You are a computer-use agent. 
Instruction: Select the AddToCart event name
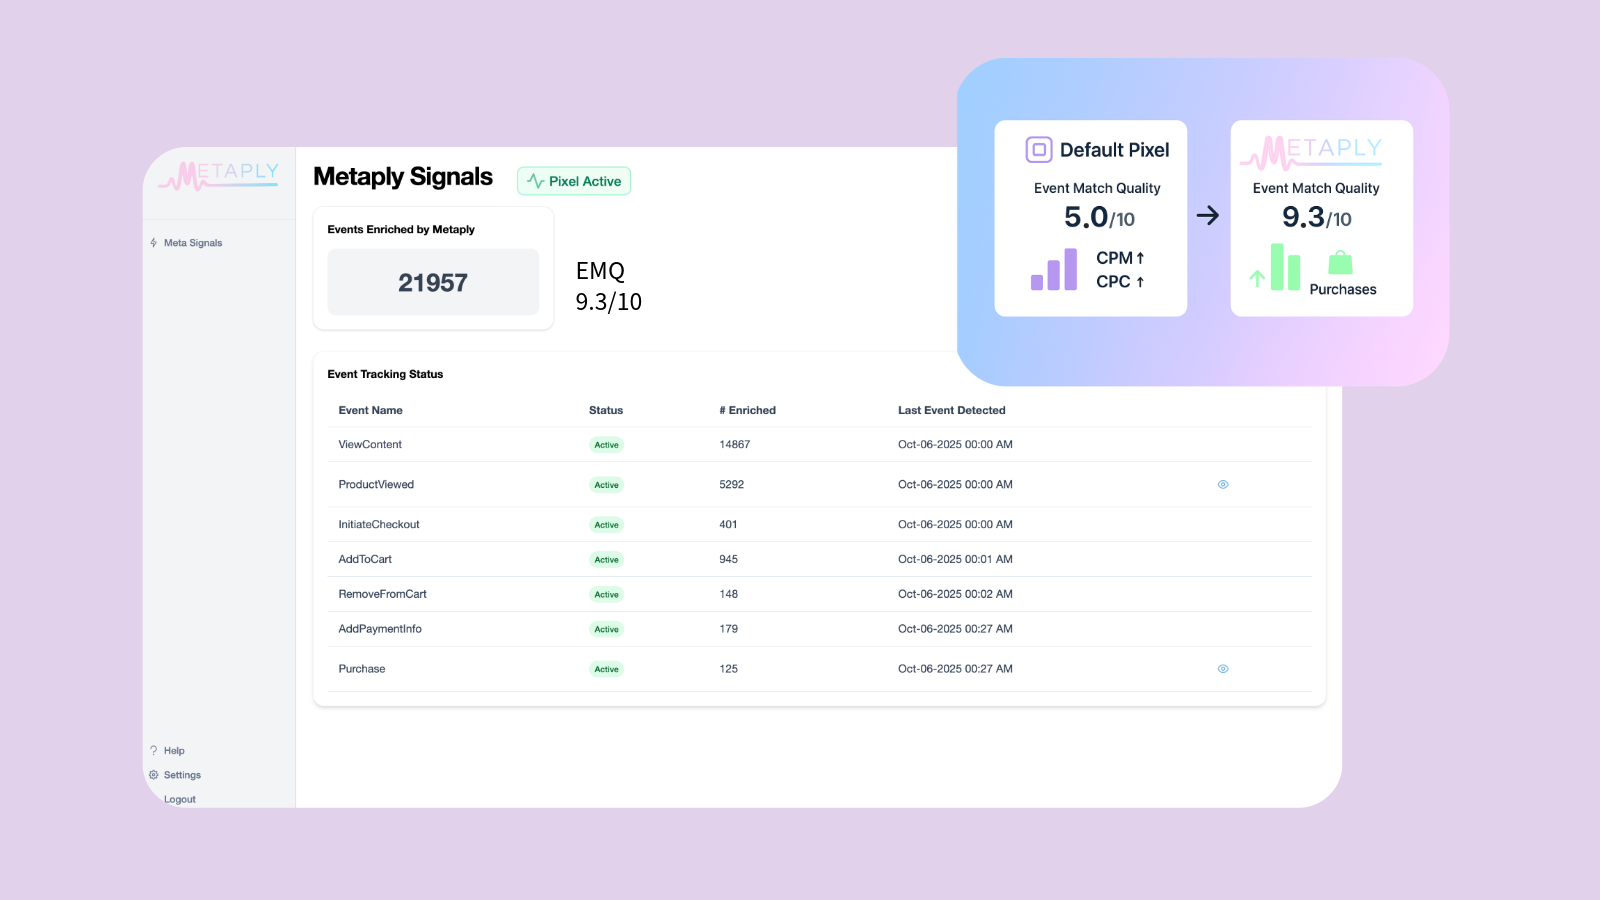pos(365,560)
